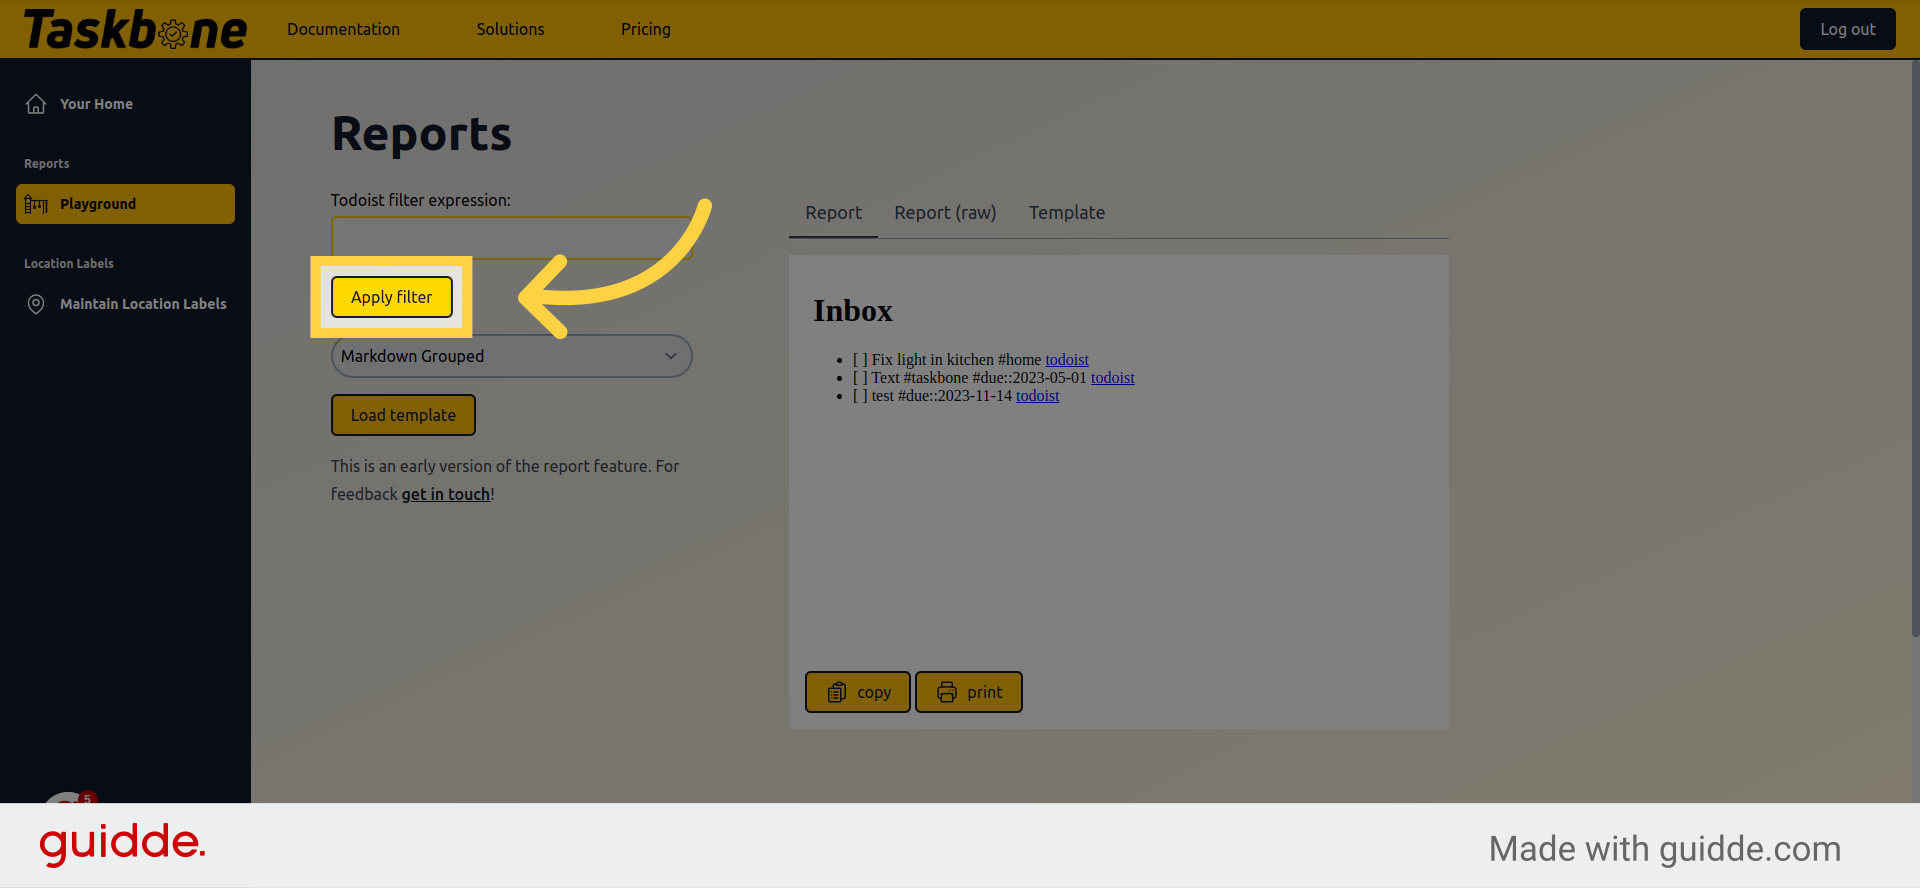Log out of the account
Viewport: 1920px width, 888px height.
click(1846, 30)
